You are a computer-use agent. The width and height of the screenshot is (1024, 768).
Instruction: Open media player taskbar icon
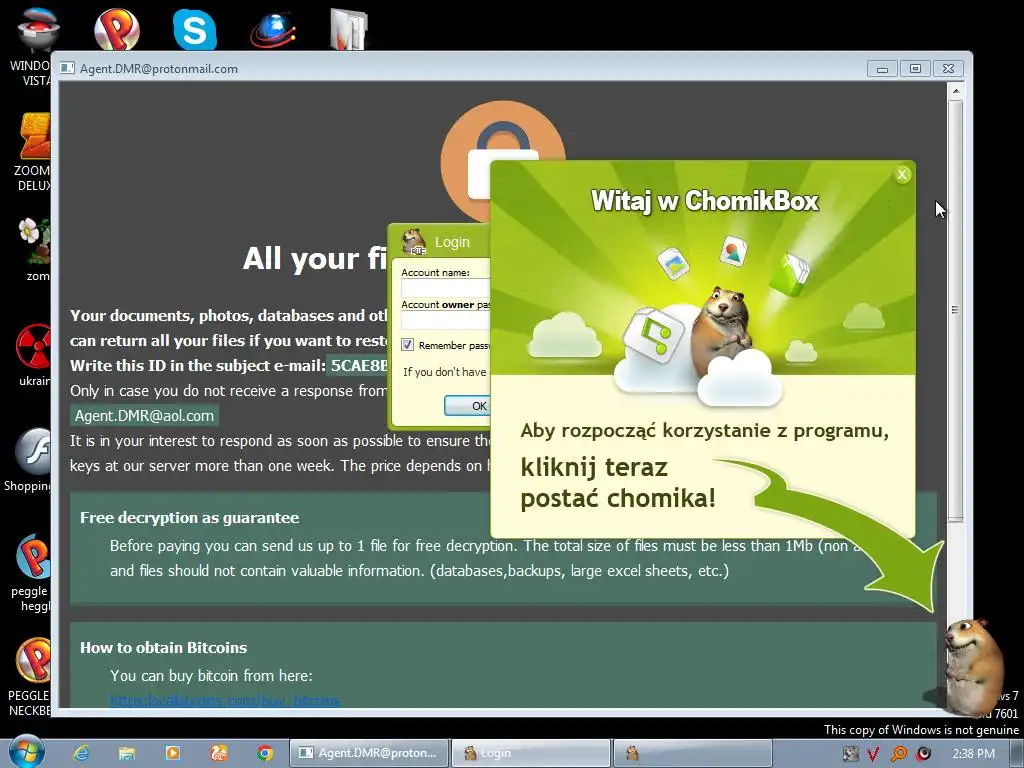[172, 753]
